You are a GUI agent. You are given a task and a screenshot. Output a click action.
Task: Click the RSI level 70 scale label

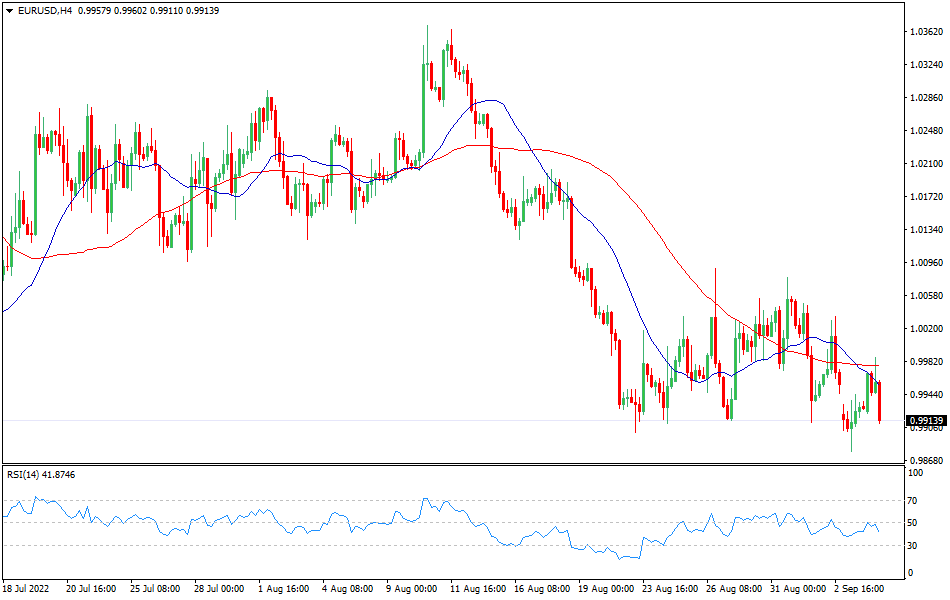tap(912, 500)
